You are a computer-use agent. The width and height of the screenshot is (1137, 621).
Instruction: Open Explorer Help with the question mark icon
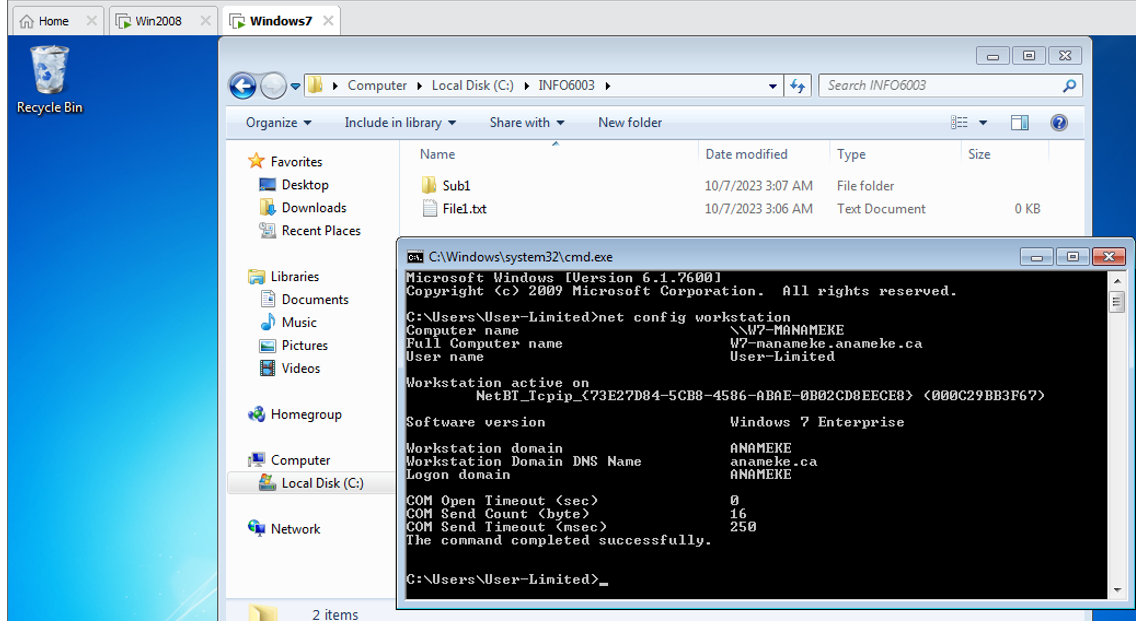point(1061,122)
